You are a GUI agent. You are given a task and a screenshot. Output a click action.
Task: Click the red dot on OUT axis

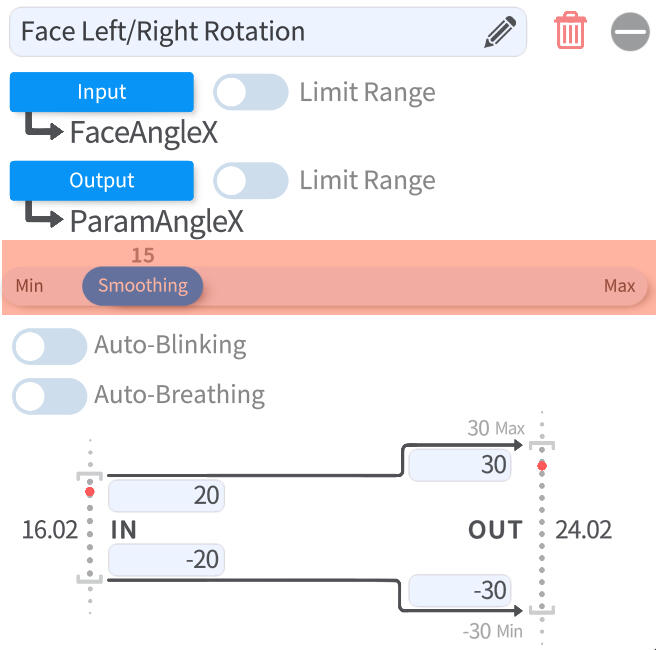542,466
